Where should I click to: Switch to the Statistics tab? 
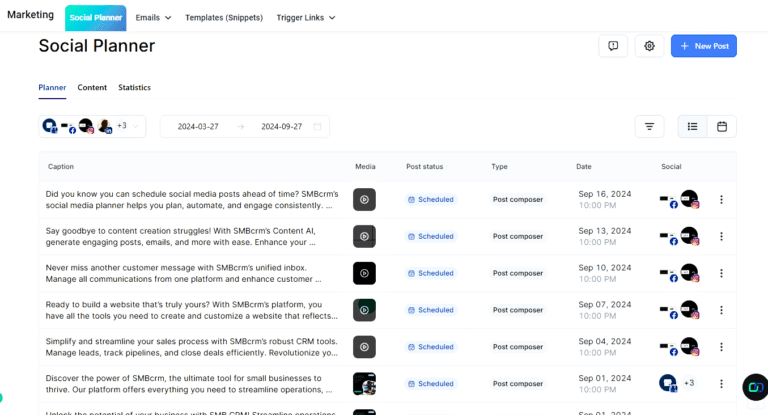[x=134, y=88]
